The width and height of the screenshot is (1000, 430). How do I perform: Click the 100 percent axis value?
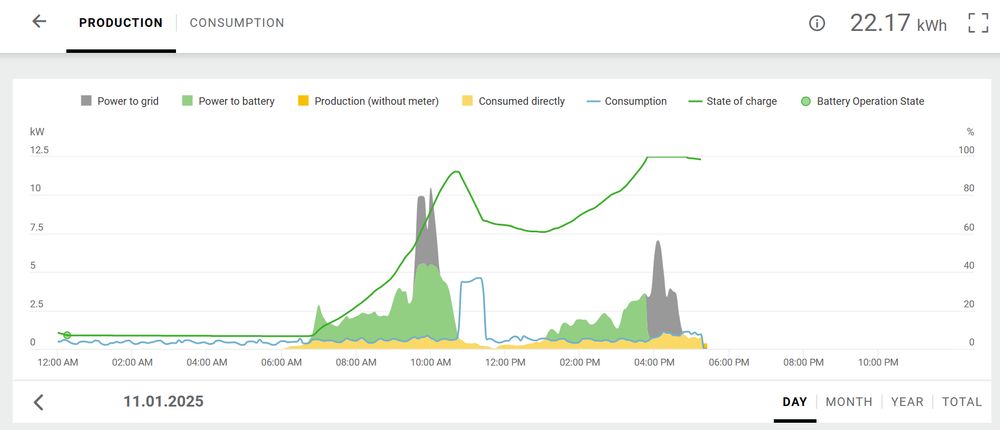click(967, 151)
